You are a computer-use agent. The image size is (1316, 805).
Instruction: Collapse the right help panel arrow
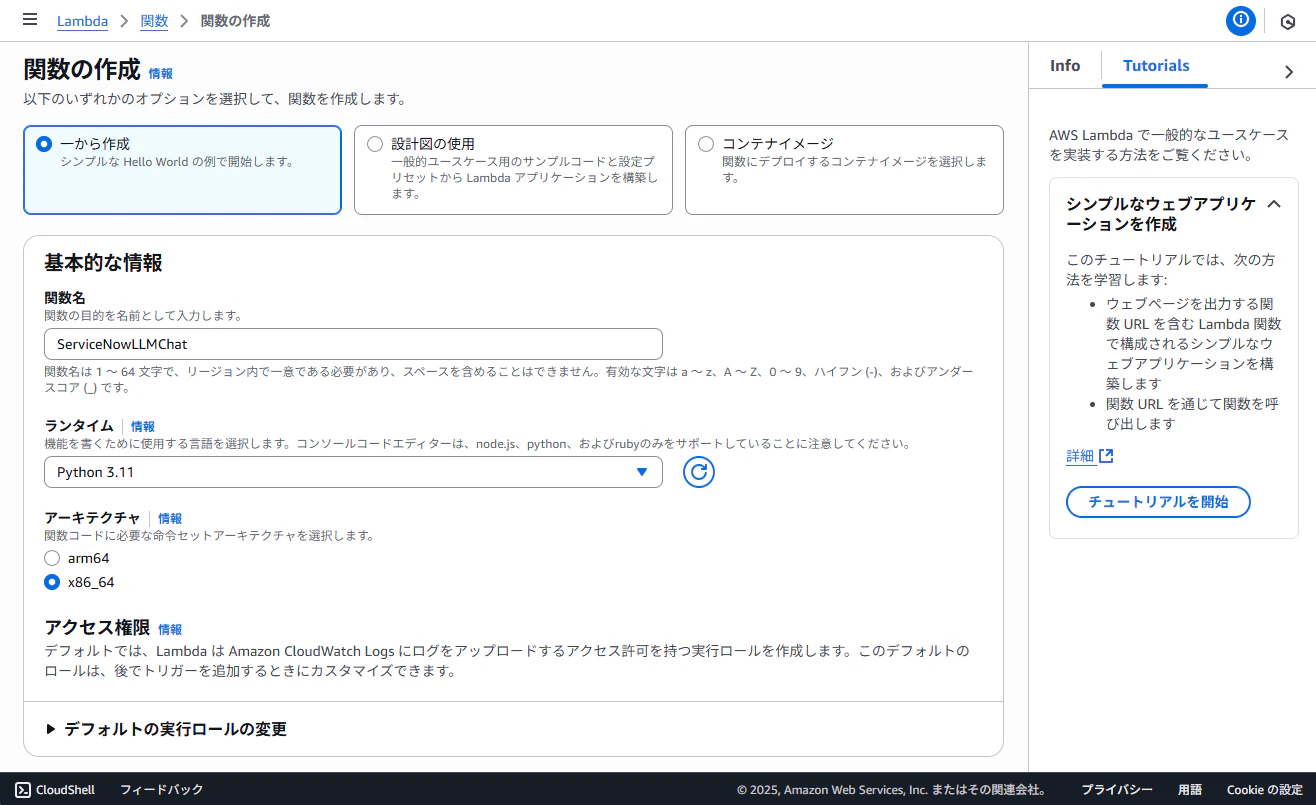[x=1288, y=71]
